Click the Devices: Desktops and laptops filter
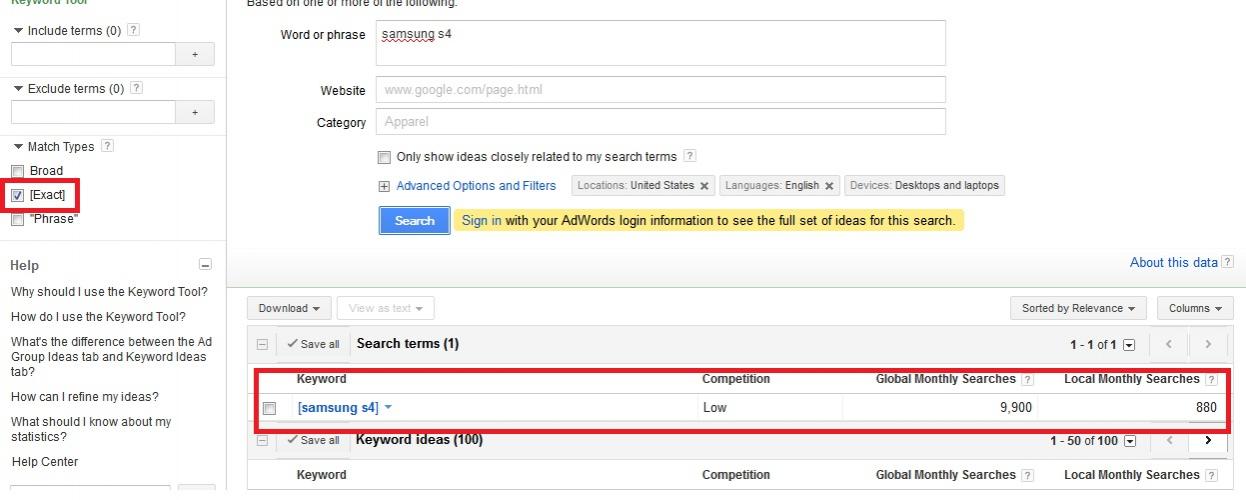The width and height of the screenshot is (1246, 500). [x=924, y=186]
